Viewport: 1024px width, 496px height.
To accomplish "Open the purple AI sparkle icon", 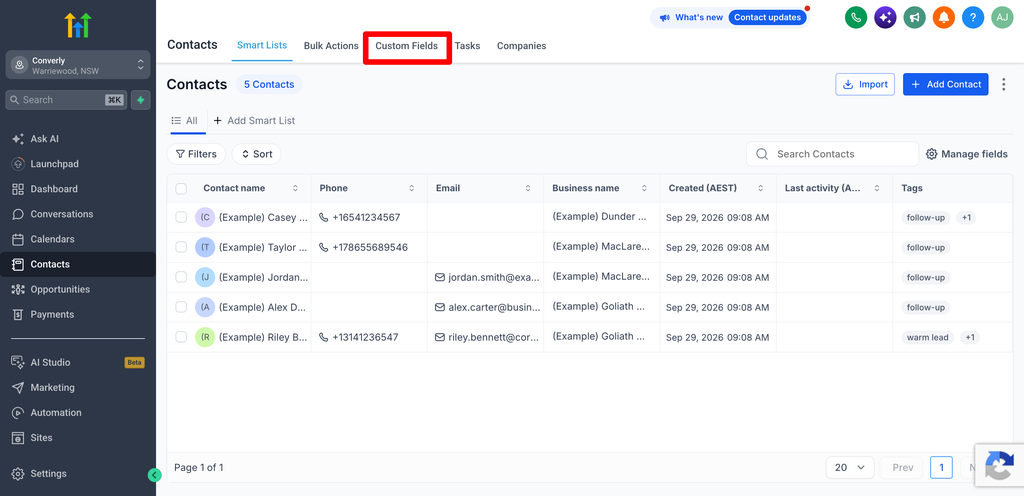I will pos(885,18).
